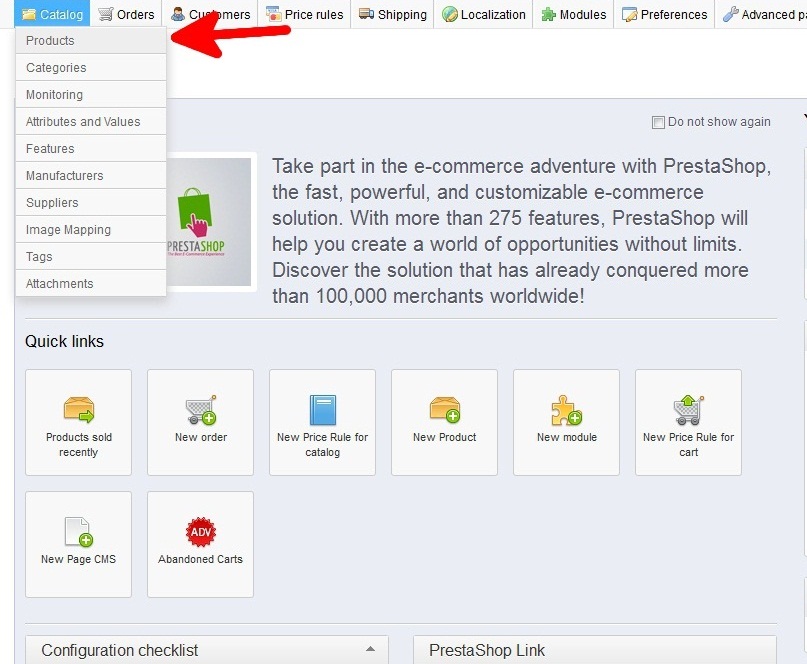Tick the Do not show again checkbox
Screen dimensions: 807x664
[x=658, y=123]
